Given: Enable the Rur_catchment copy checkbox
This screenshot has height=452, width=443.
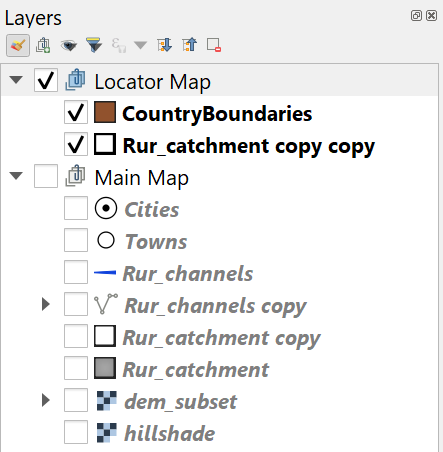Looking at the screenshot, I should (x=76, y=336).
